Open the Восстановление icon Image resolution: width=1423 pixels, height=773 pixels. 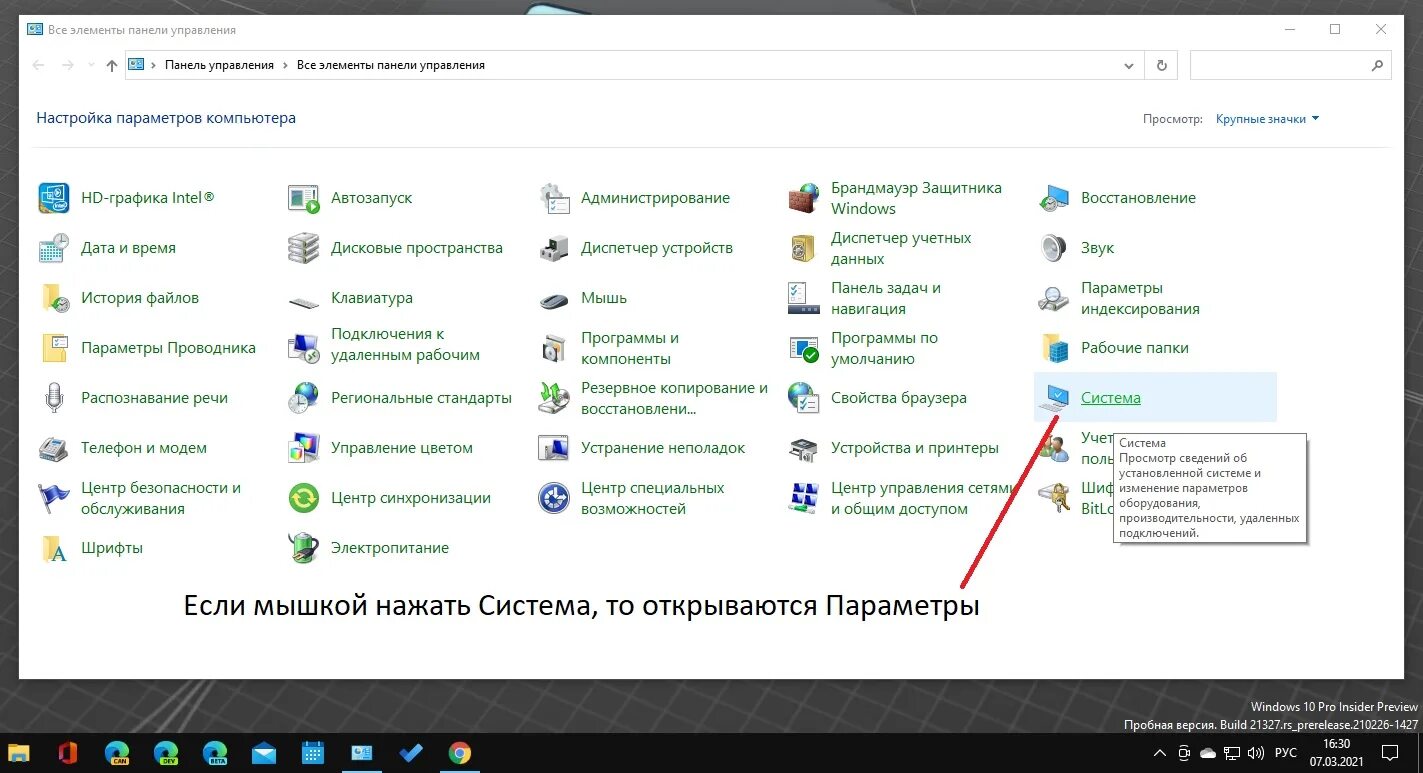(x=1054, y=198)
